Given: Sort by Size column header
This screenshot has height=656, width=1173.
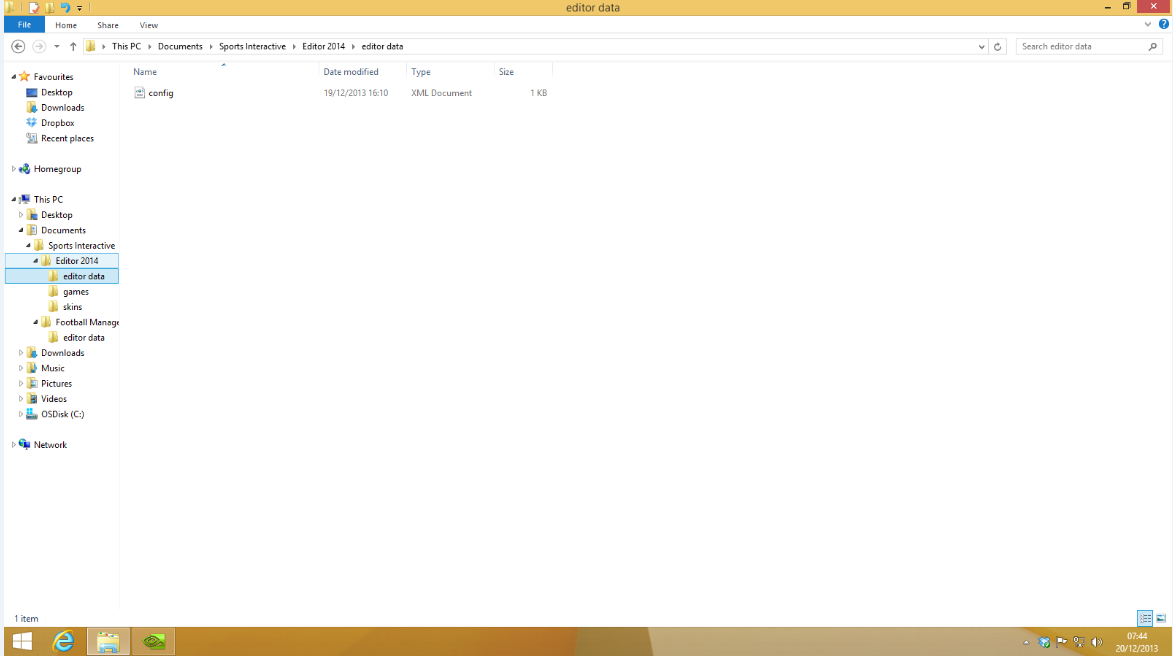Looking at the screenshot, I should click(x=506, y=72).
